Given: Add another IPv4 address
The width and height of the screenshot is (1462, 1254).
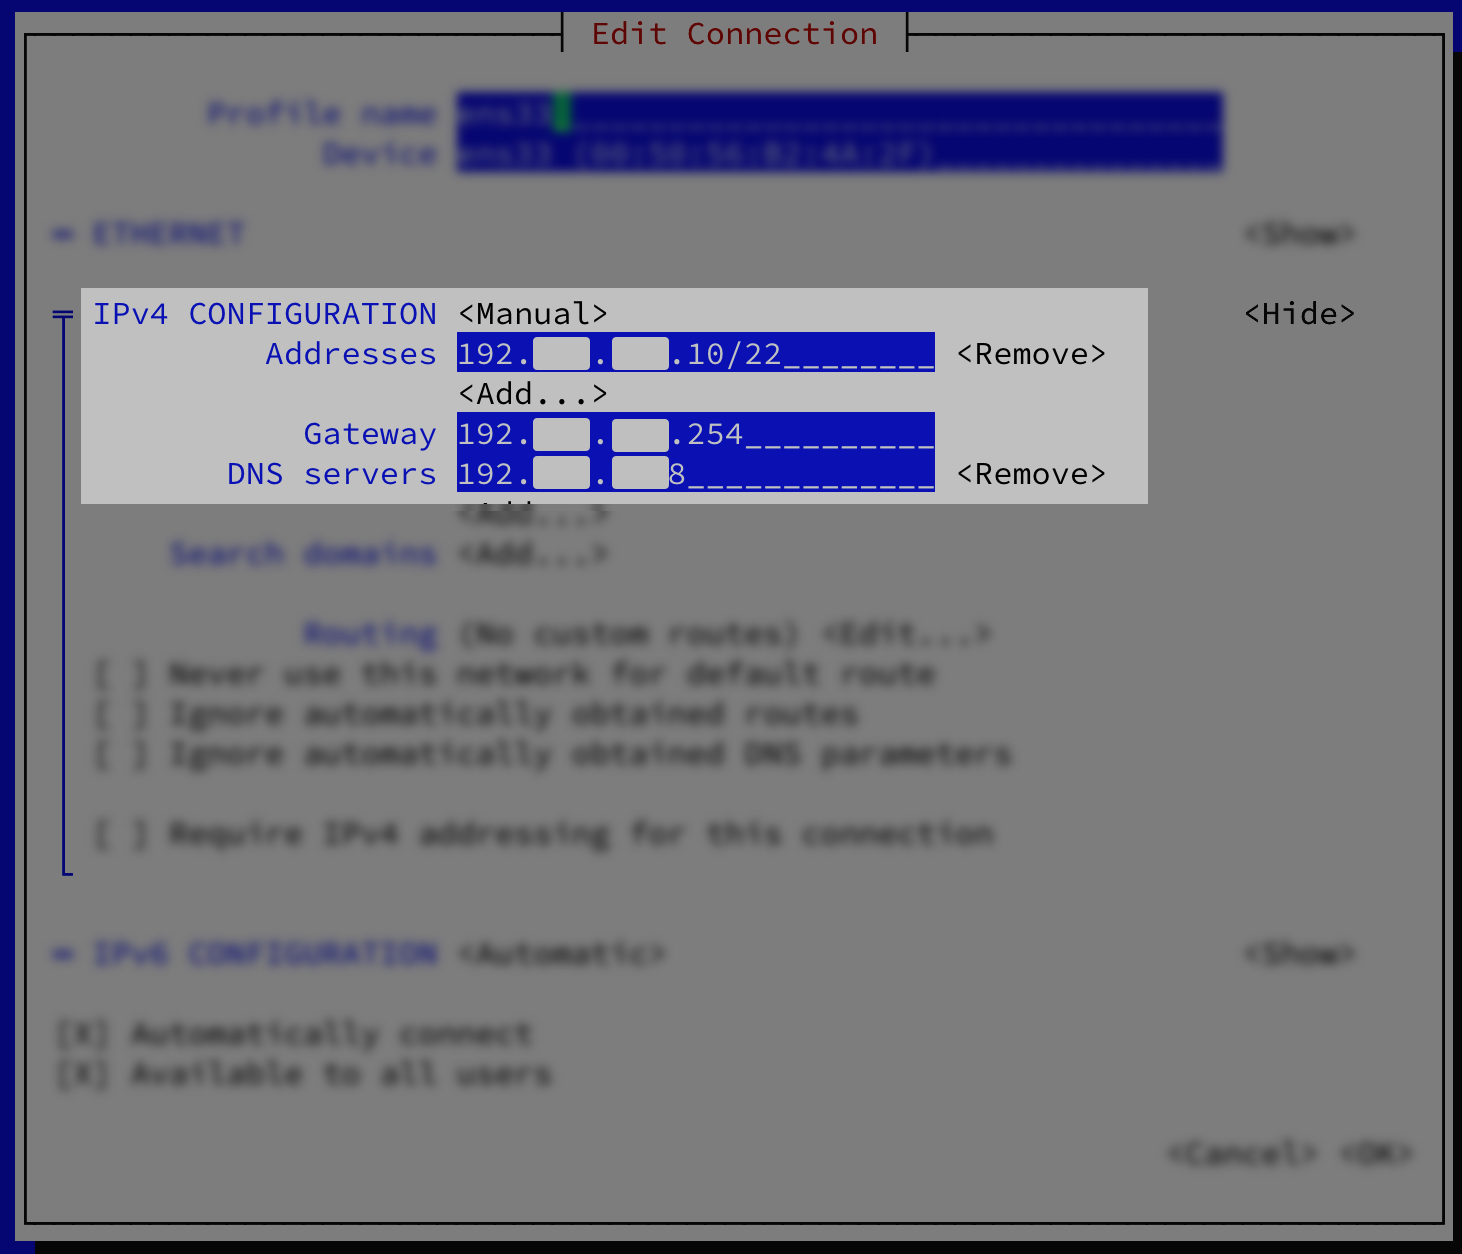Looking at the screenshot, I should click(x=532, y=394).
